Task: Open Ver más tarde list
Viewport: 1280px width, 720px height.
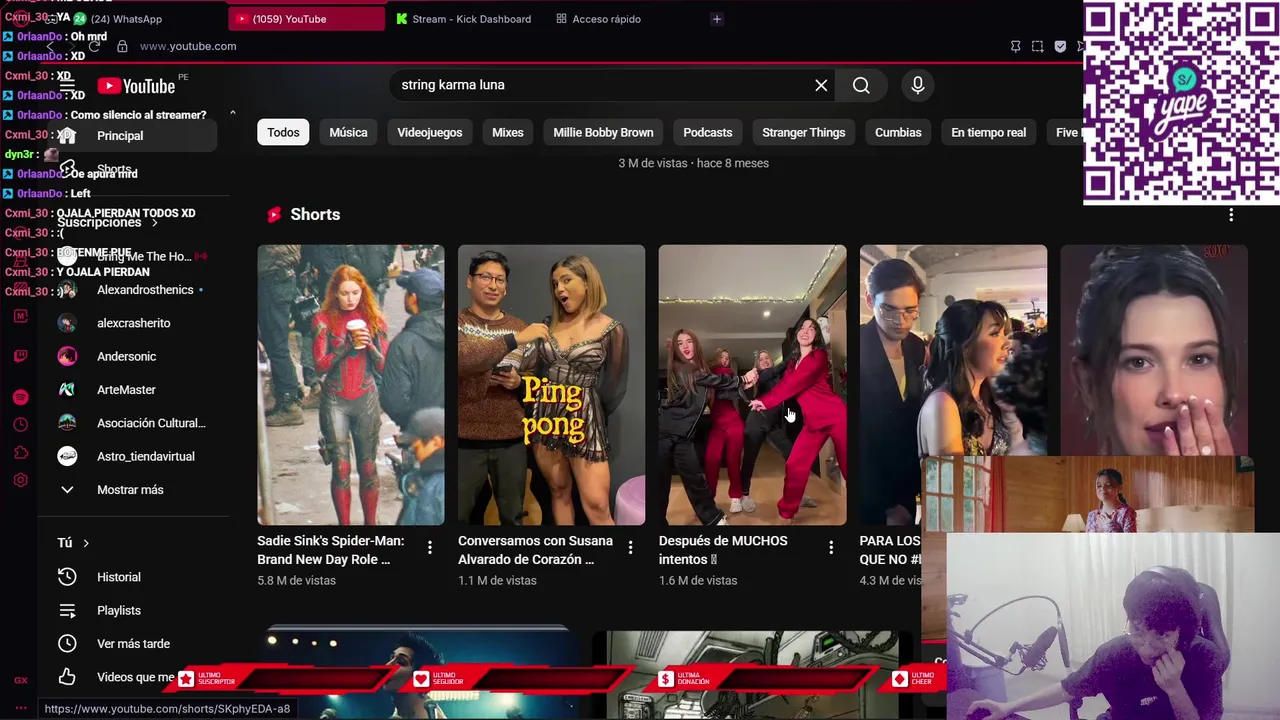Action: [x=132, y=644]
